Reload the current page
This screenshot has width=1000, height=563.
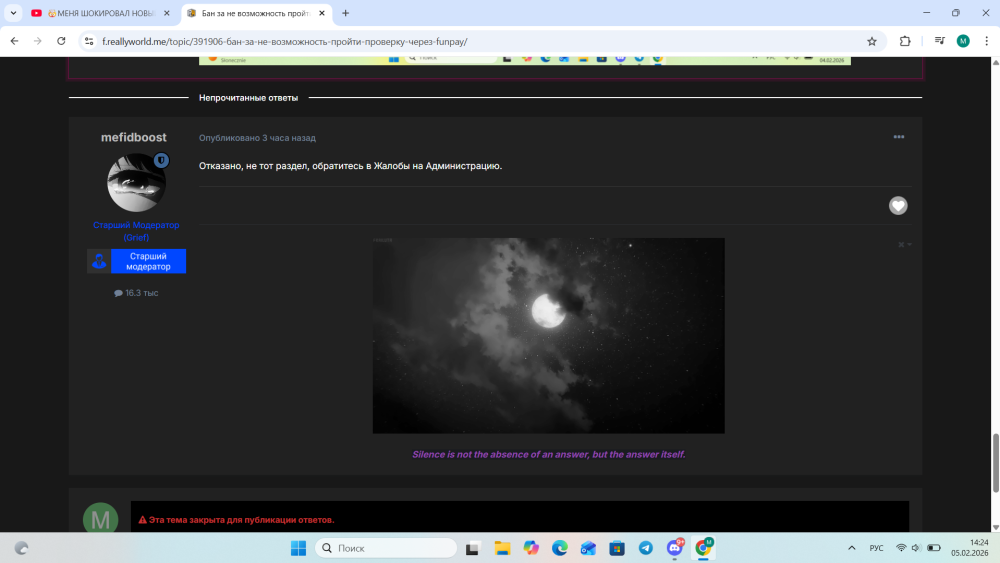pyautogui.click(x=61, y=41)
